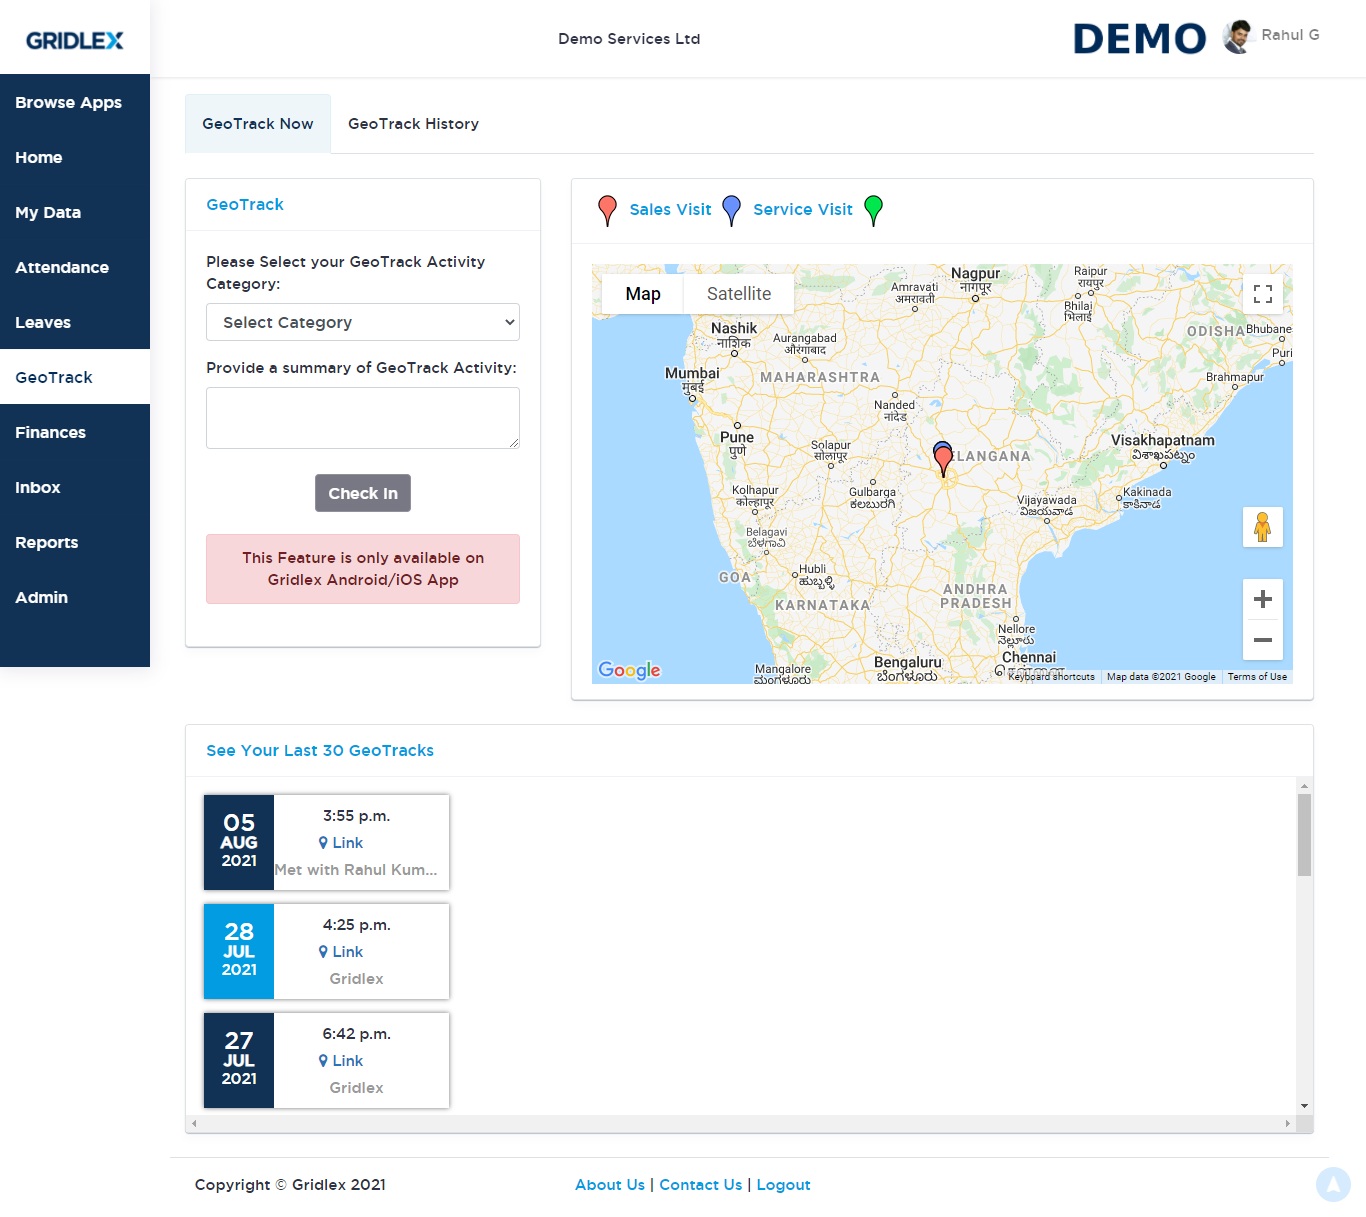Go to Home in sidebar
This screenshot has width=1366, height=1217.
(x=75, y=157)
